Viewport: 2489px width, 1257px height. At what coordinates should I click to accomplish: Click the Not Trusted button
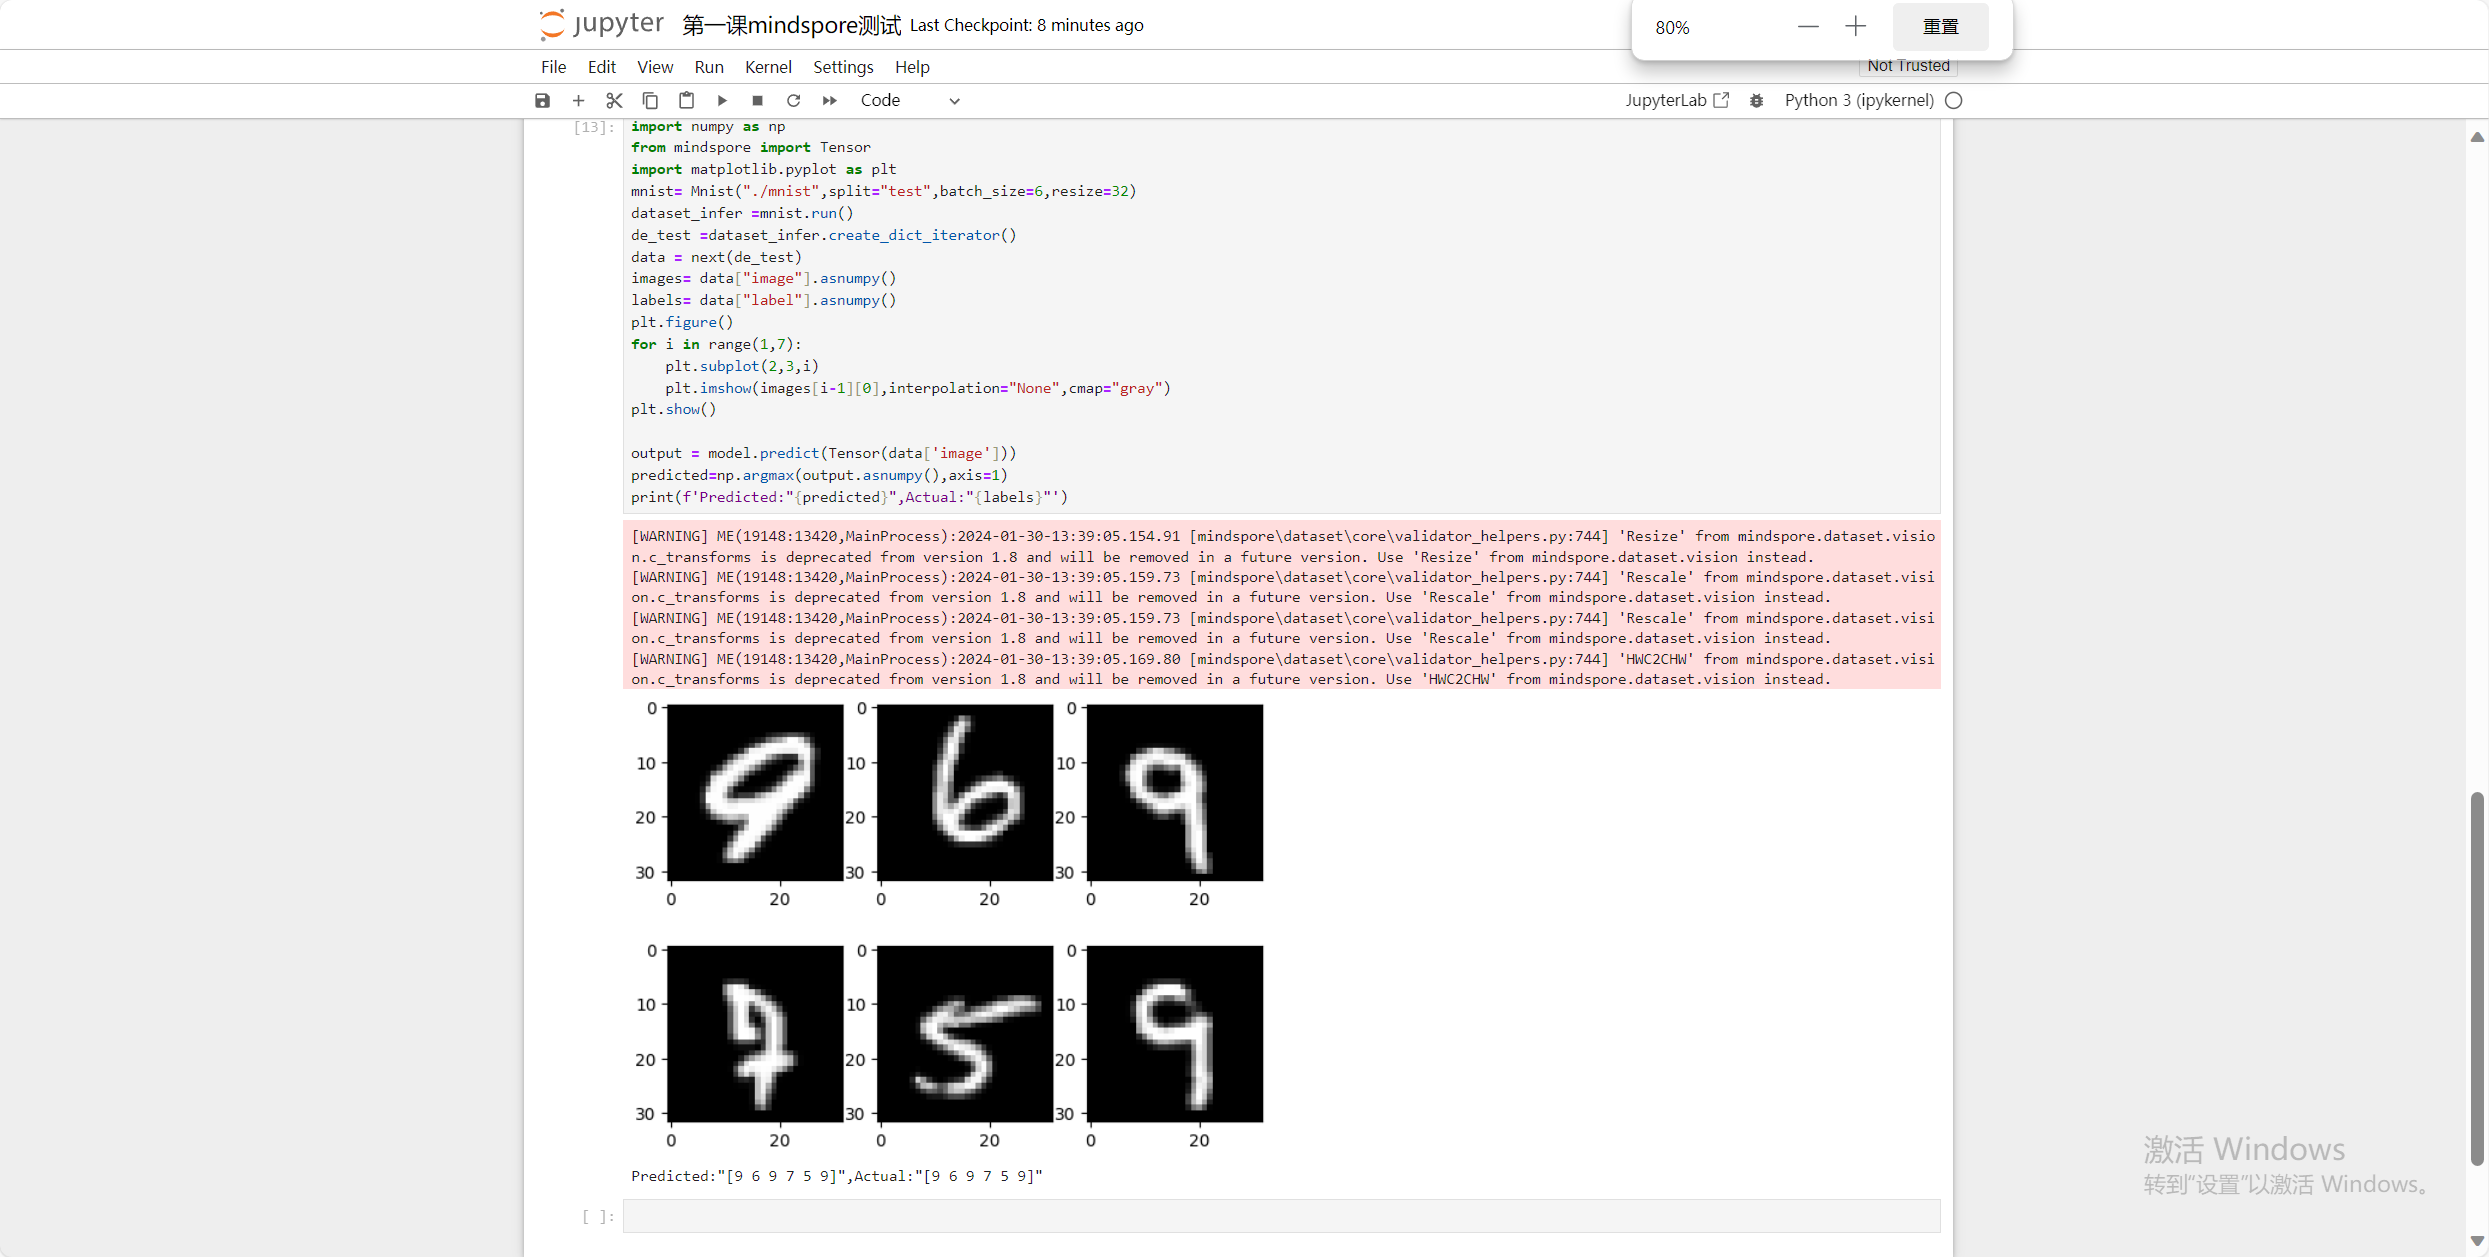pyautogui.click(x=1908, y=66)
